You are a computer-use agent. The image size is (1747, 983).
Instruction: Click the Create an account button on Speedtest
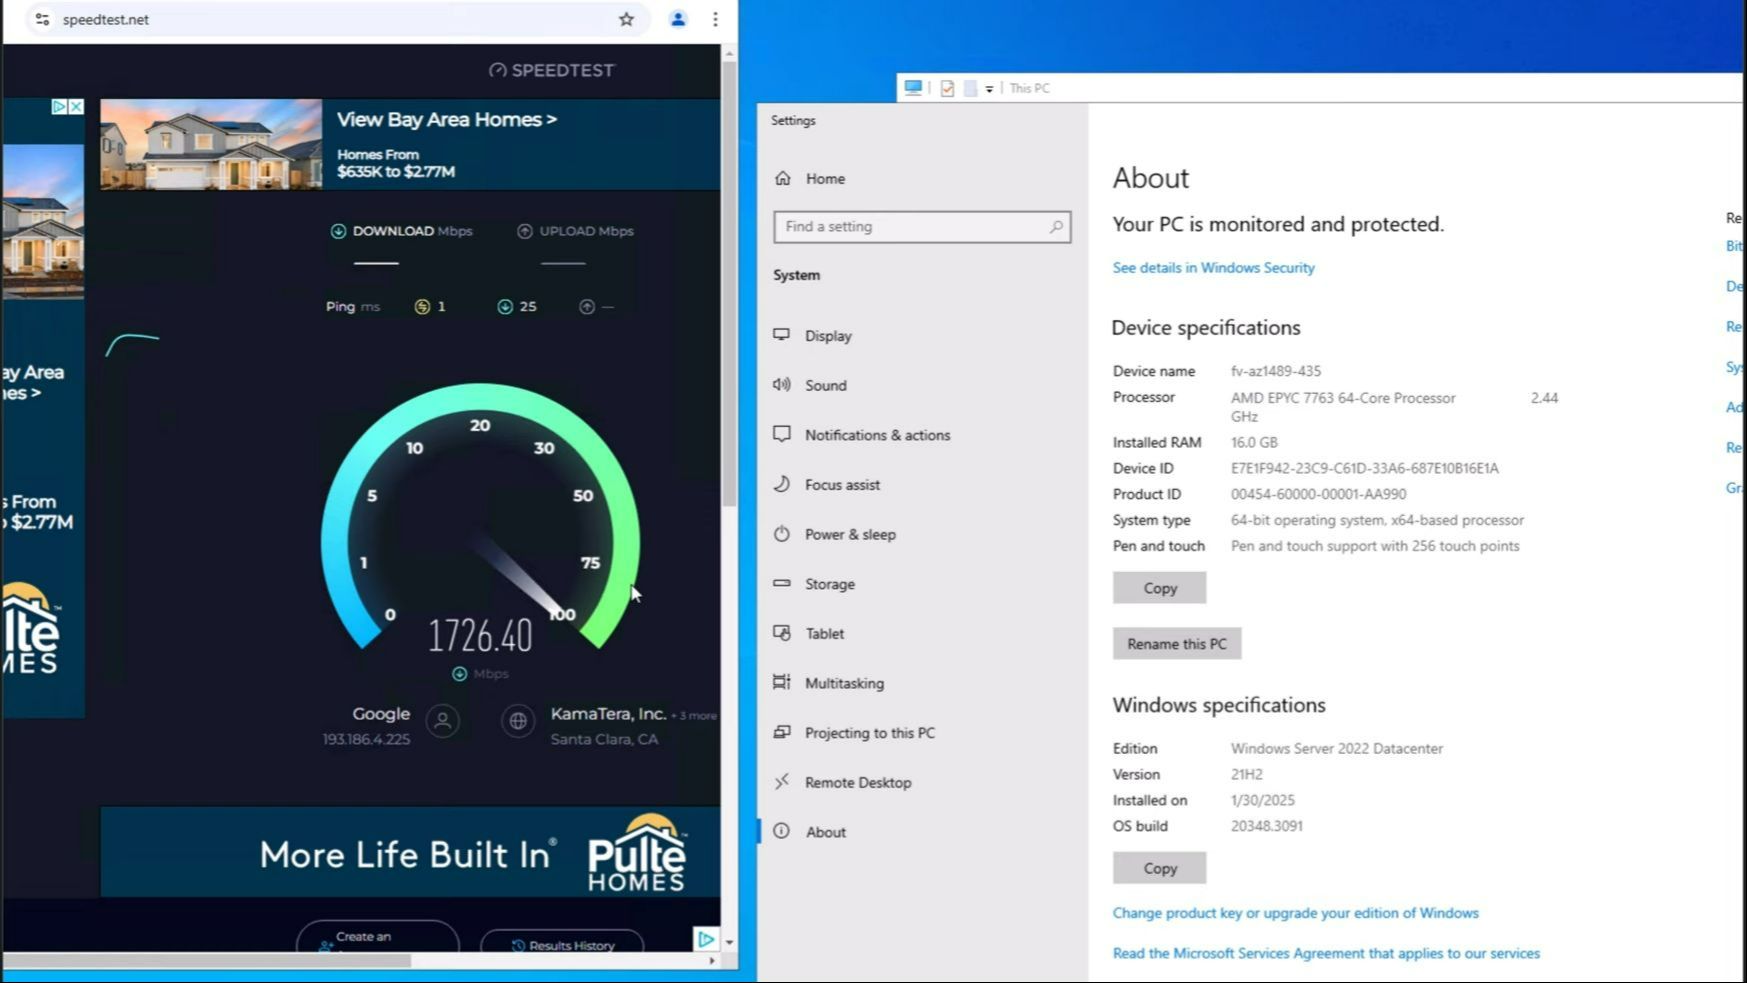(377, 938)
